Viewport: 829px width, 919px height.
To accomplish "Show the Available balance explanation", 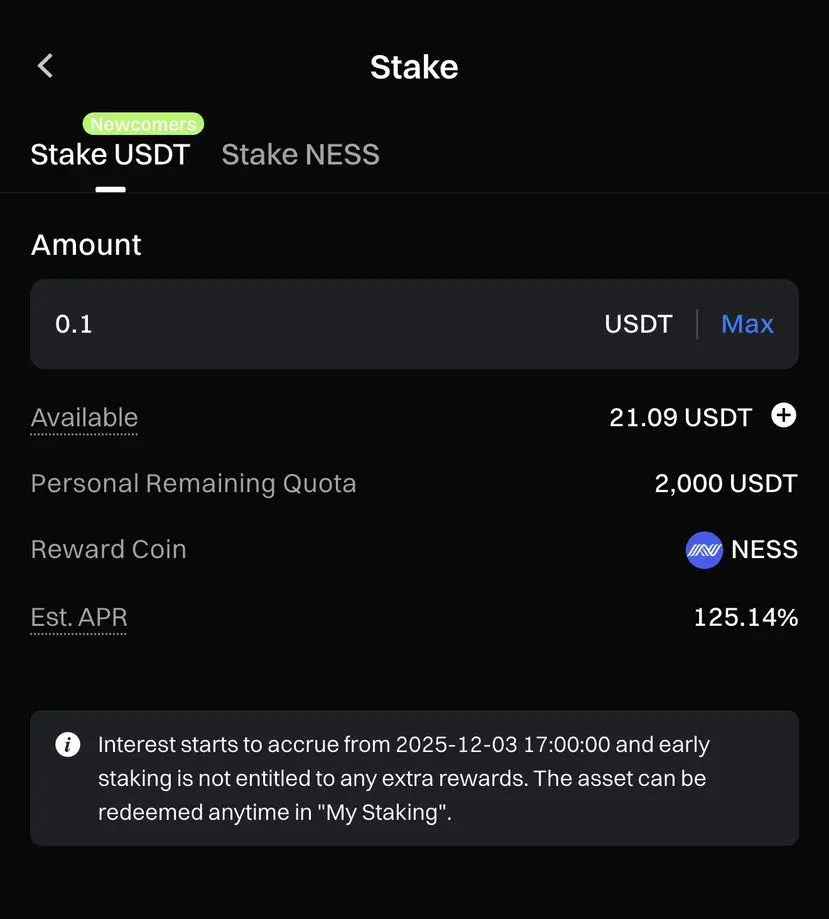I will point(84,418).
